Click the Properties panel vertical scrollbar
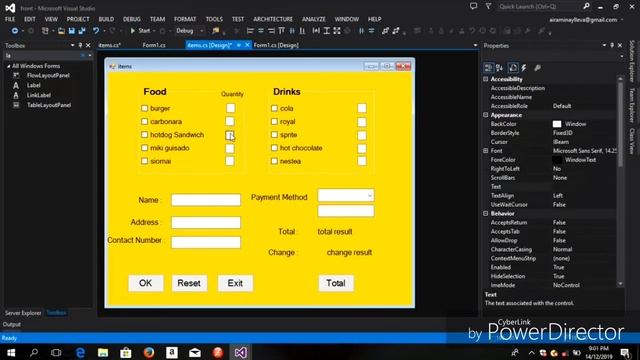 point(620,181)
